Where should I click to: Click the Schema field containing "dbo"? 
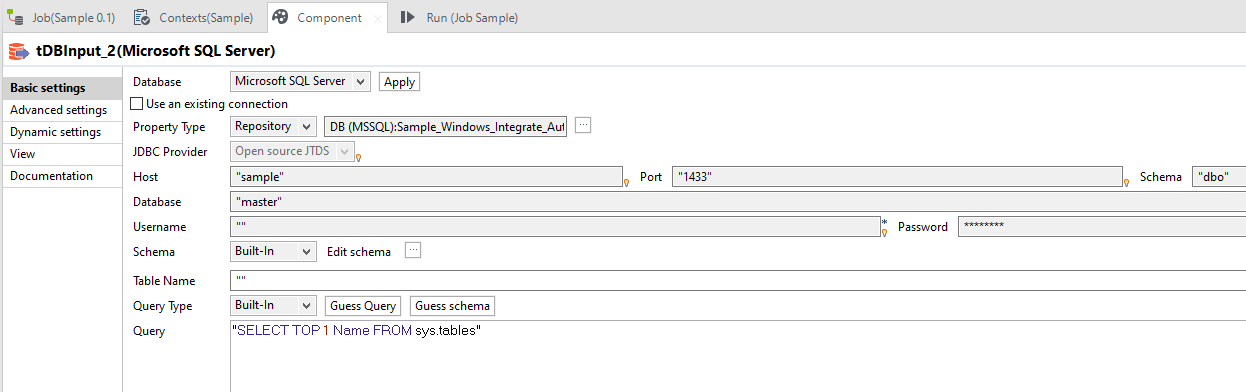pos(1219,177)
